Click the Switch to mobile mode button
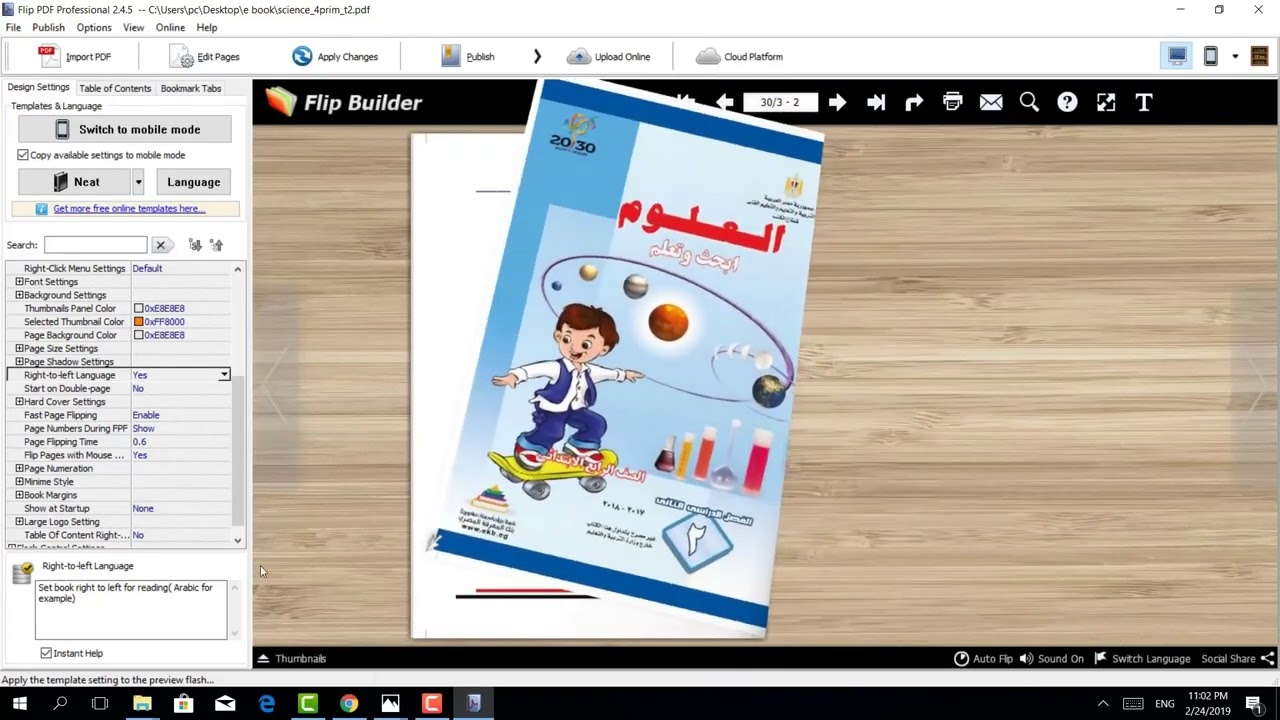This screenshot has height=720, width=1280. [125, 129]
